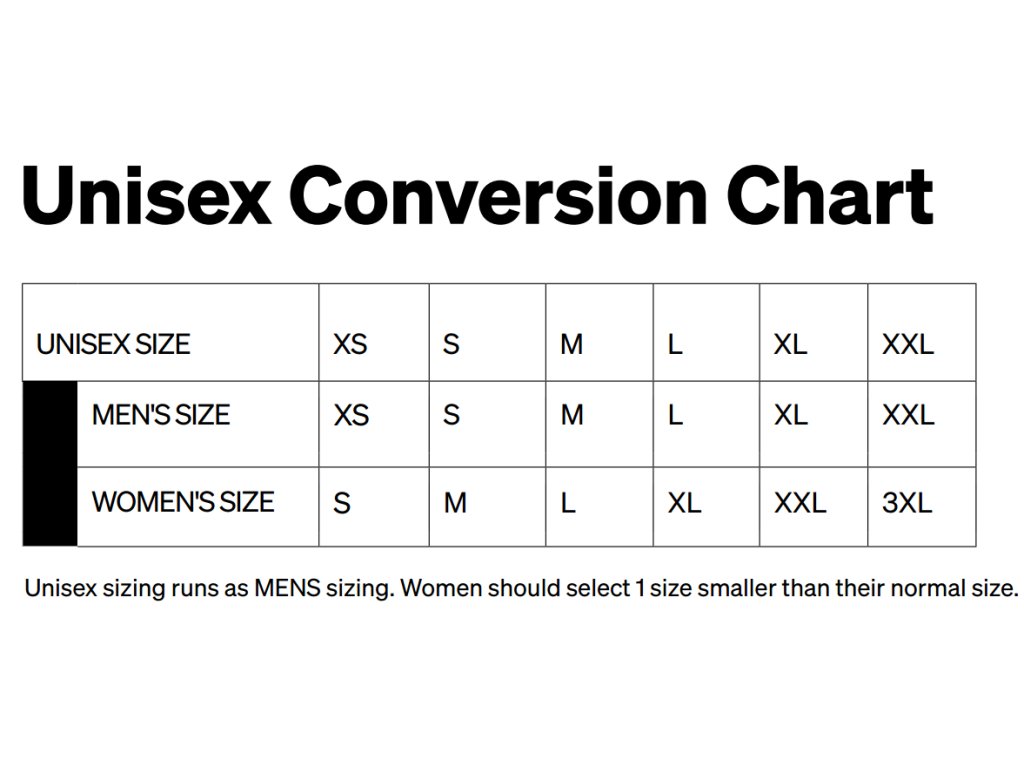Select the MEN'S SIZE row header
1024x768 pixels.
pyautogui.click(x=161, y=415)
